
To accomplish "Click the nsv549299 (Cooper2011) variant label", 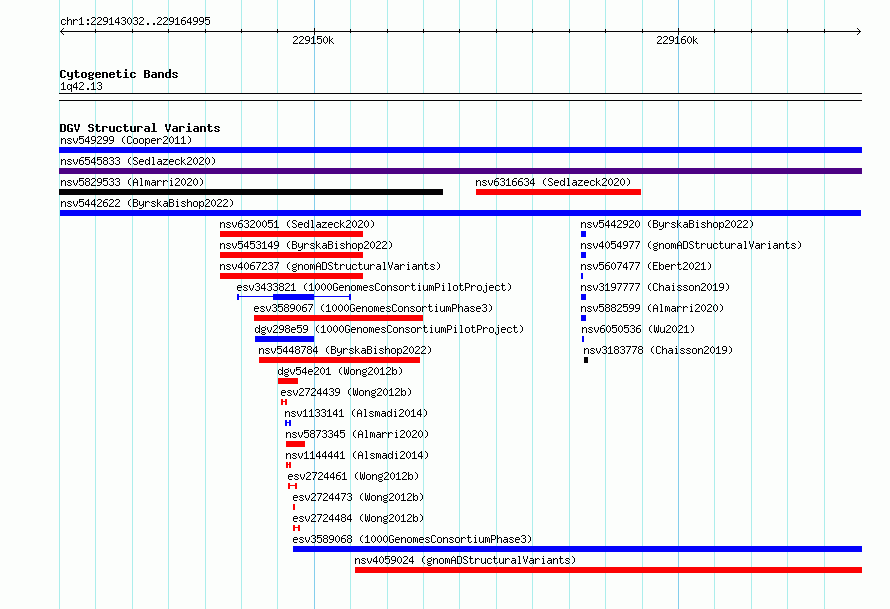I will [126, 140].
